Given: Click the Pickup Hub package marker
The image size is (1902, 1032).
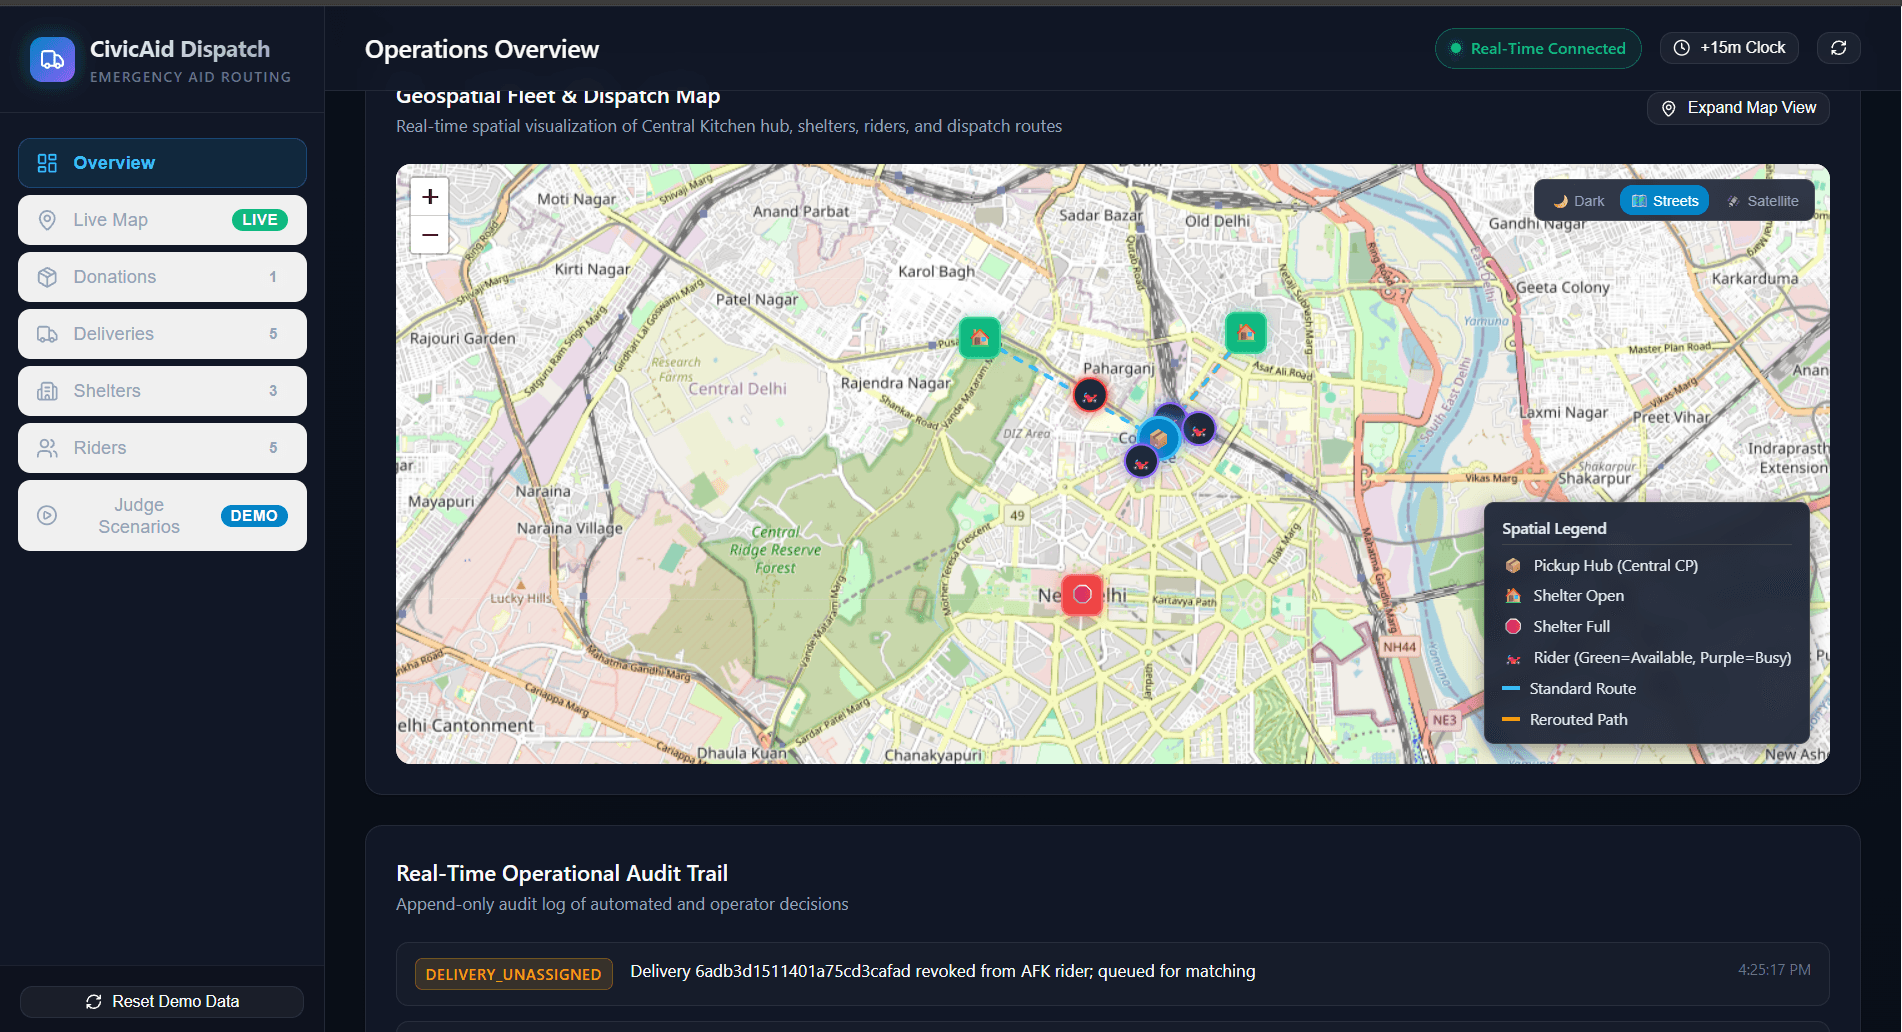Looking at the screenshot, I should pyautogui.click(x=1158, y=439).
